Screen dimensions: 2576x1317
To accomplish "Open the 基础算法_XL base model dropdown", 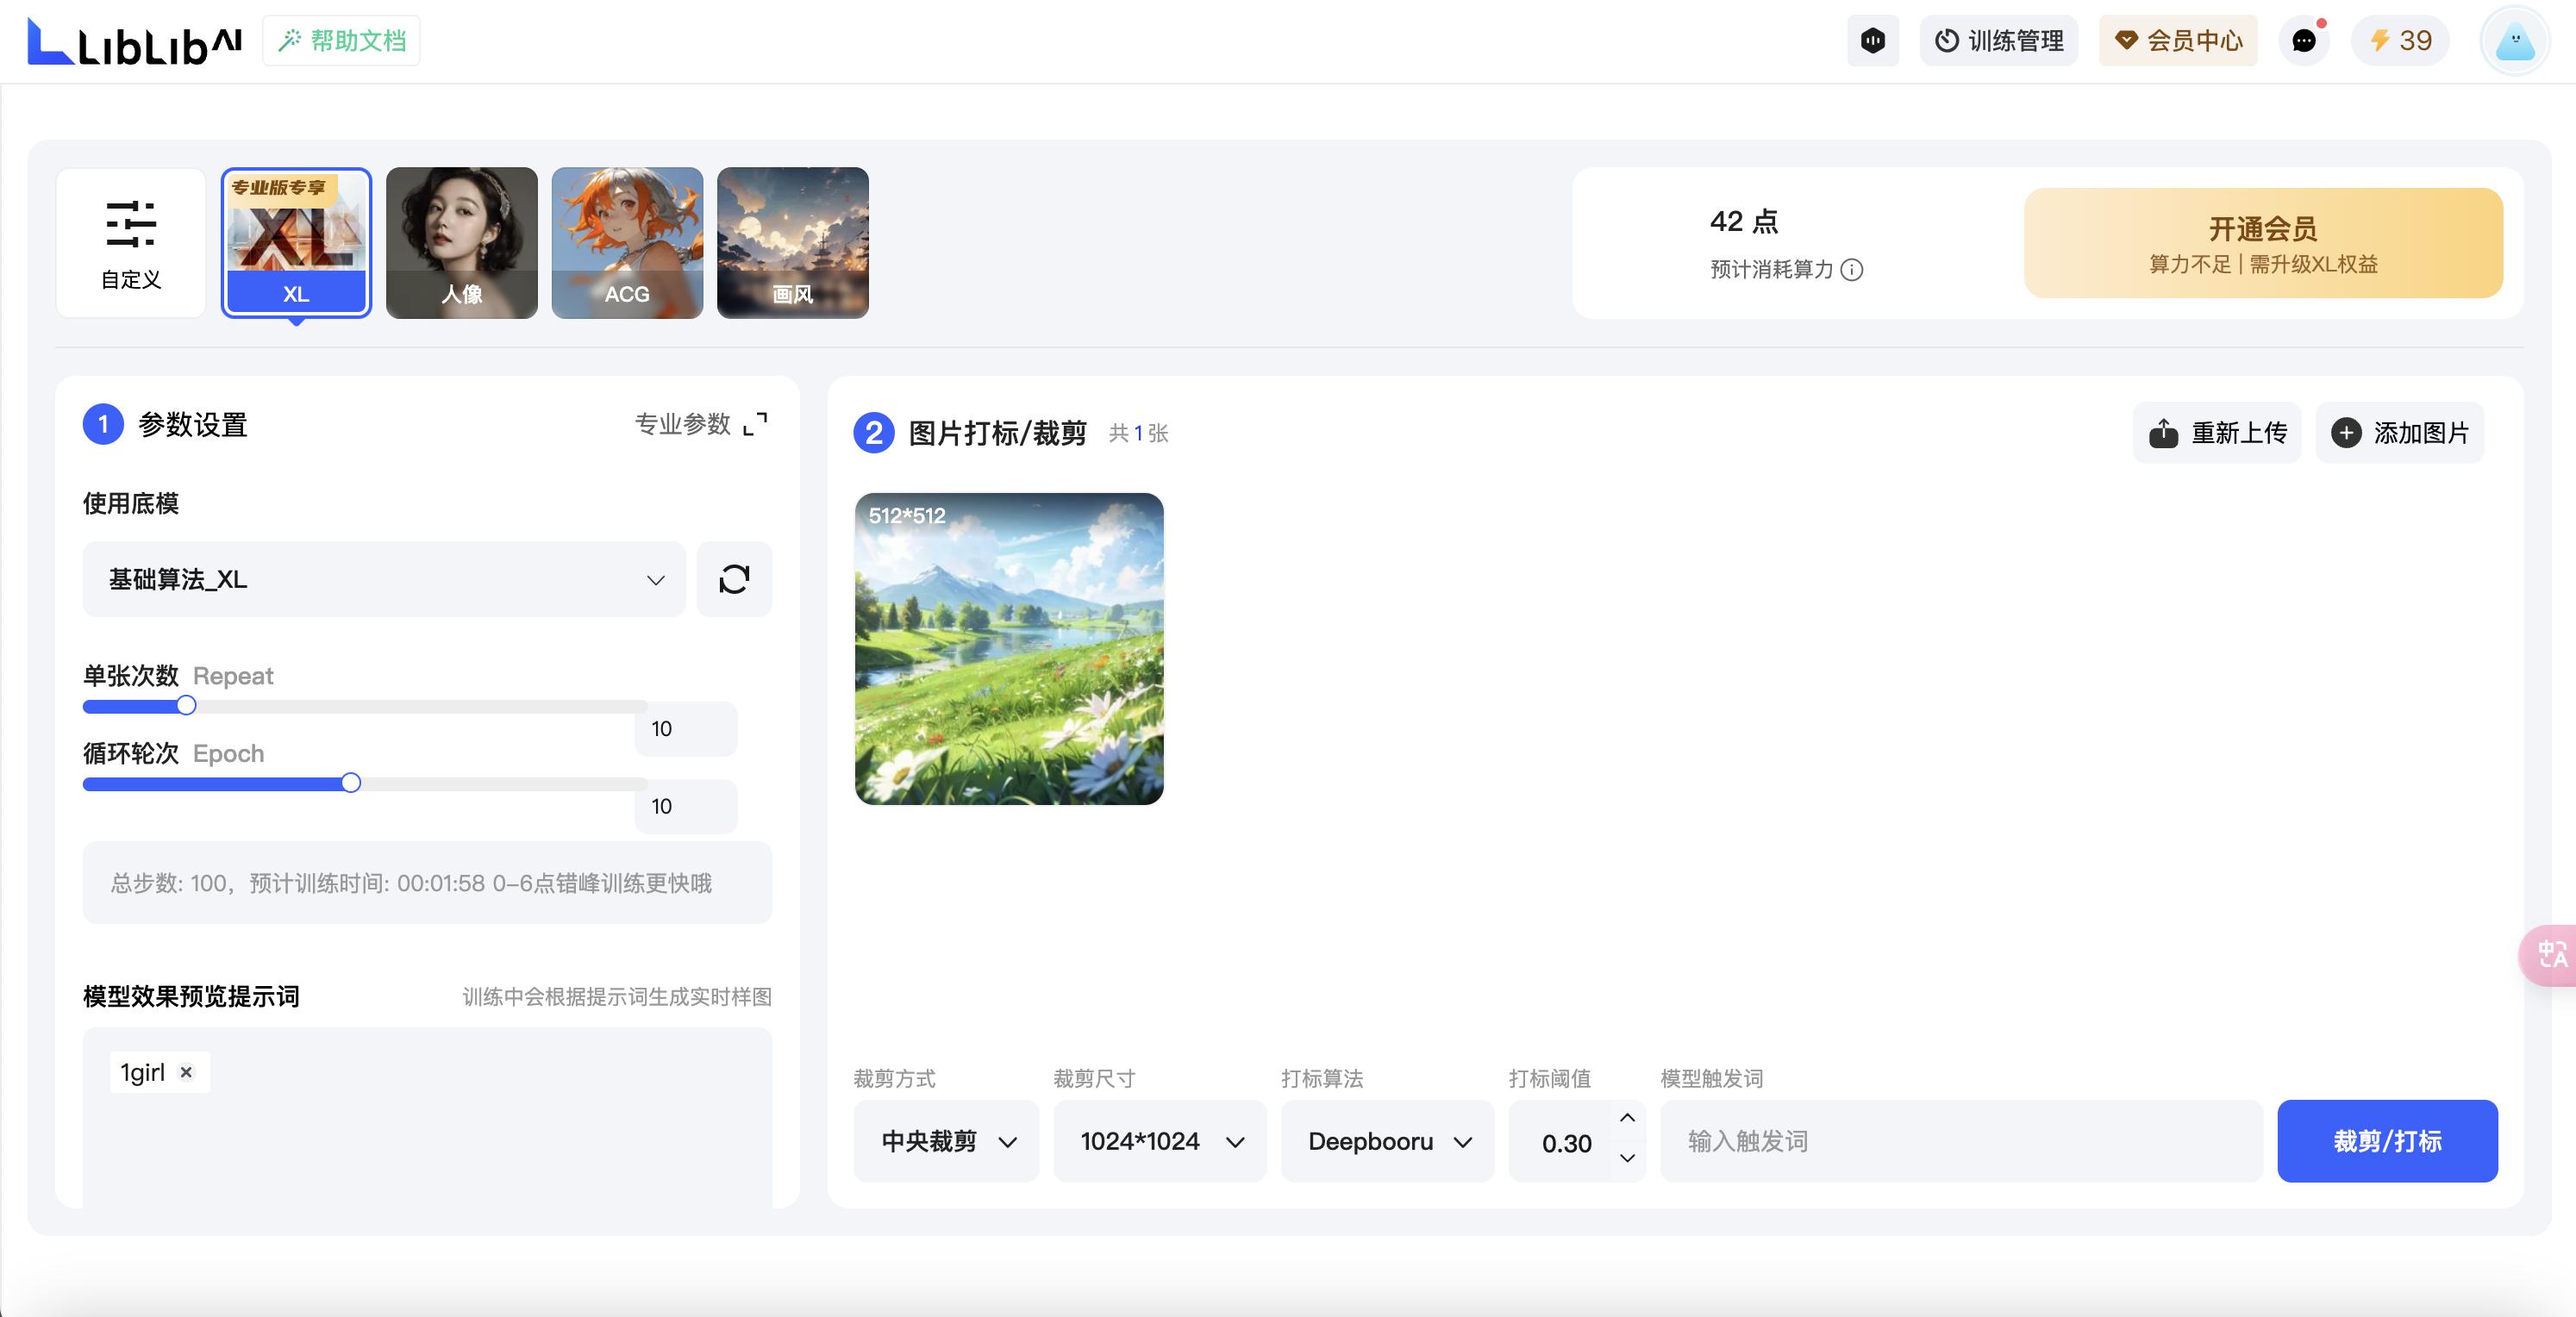I will click(384, 579).
